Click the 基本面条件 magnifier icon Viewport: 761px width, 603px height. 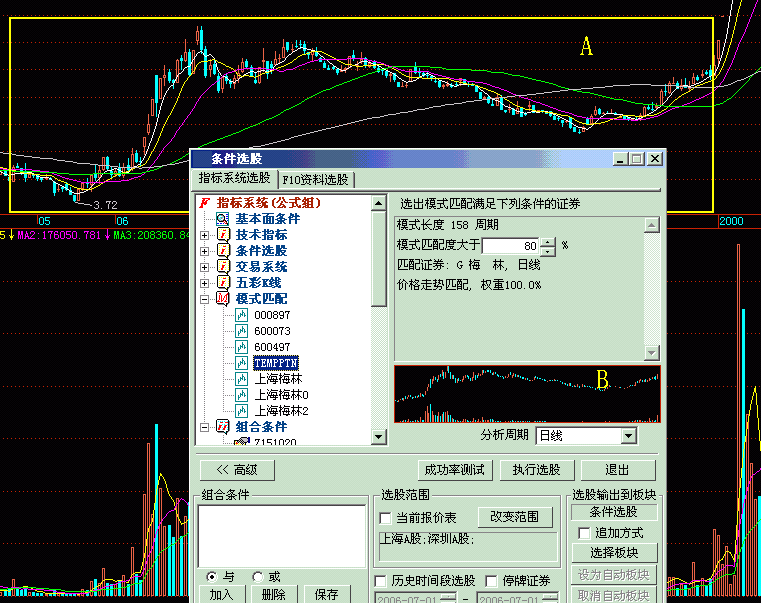coord(223,219)
